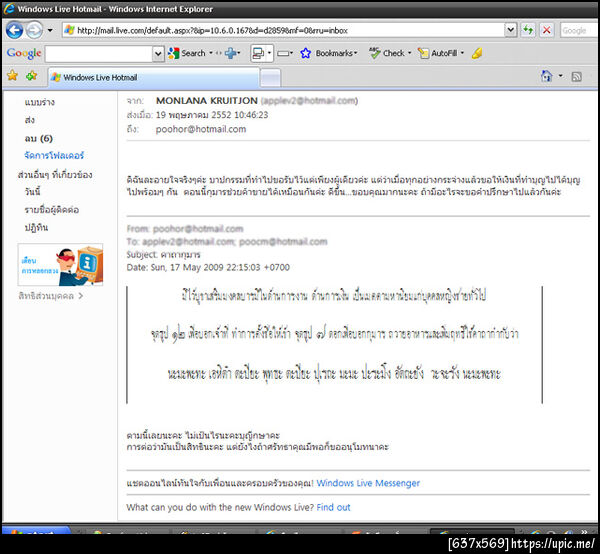Run spell Check from Google toolbar
The width and height of the screenshot is (600, 554).
pos(390,53)
